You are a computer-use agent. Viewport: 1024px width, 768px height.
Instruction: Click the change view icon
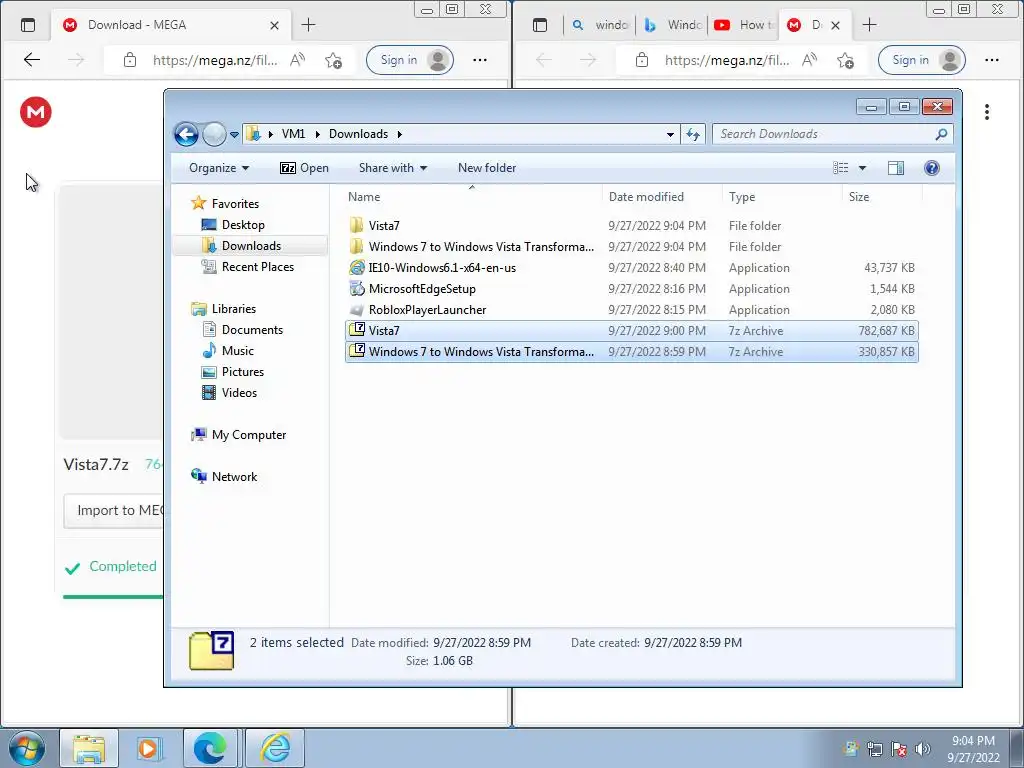click(840, 168)
